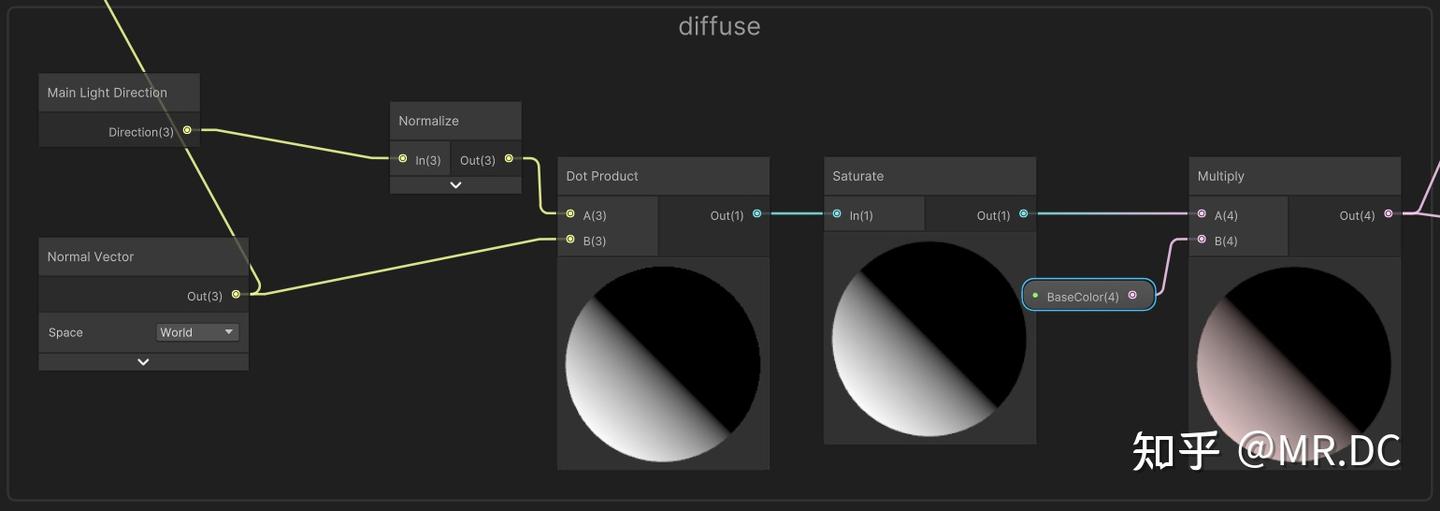Select the Saturate node title
The height and width of the screenshot is (511, 1440).
858,175
